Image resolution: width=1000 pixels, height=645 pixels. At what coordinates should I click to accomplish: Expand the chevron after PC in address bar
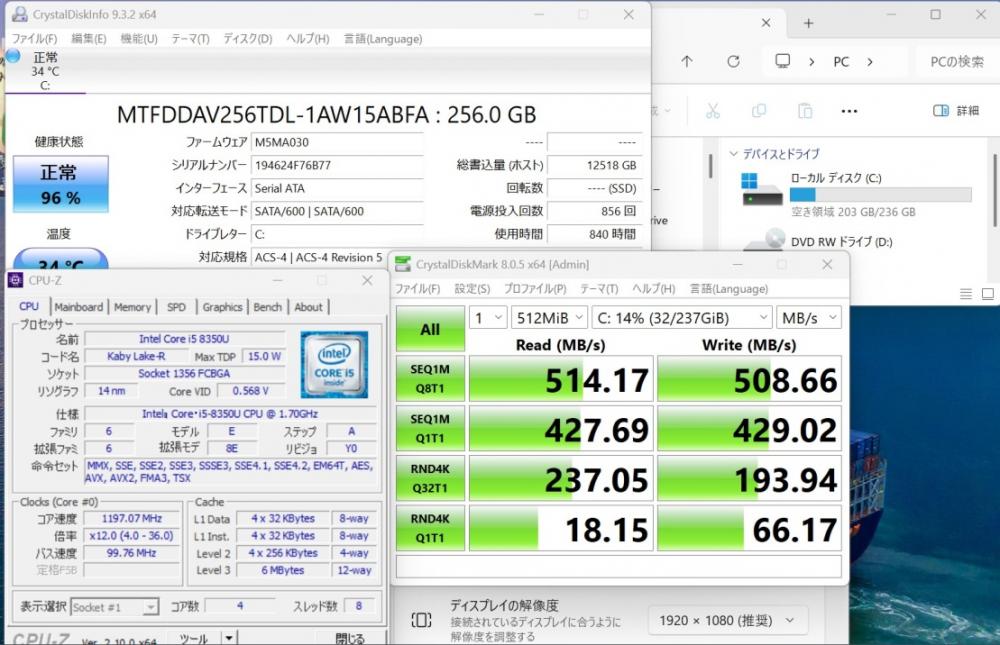tap(870, 62)
